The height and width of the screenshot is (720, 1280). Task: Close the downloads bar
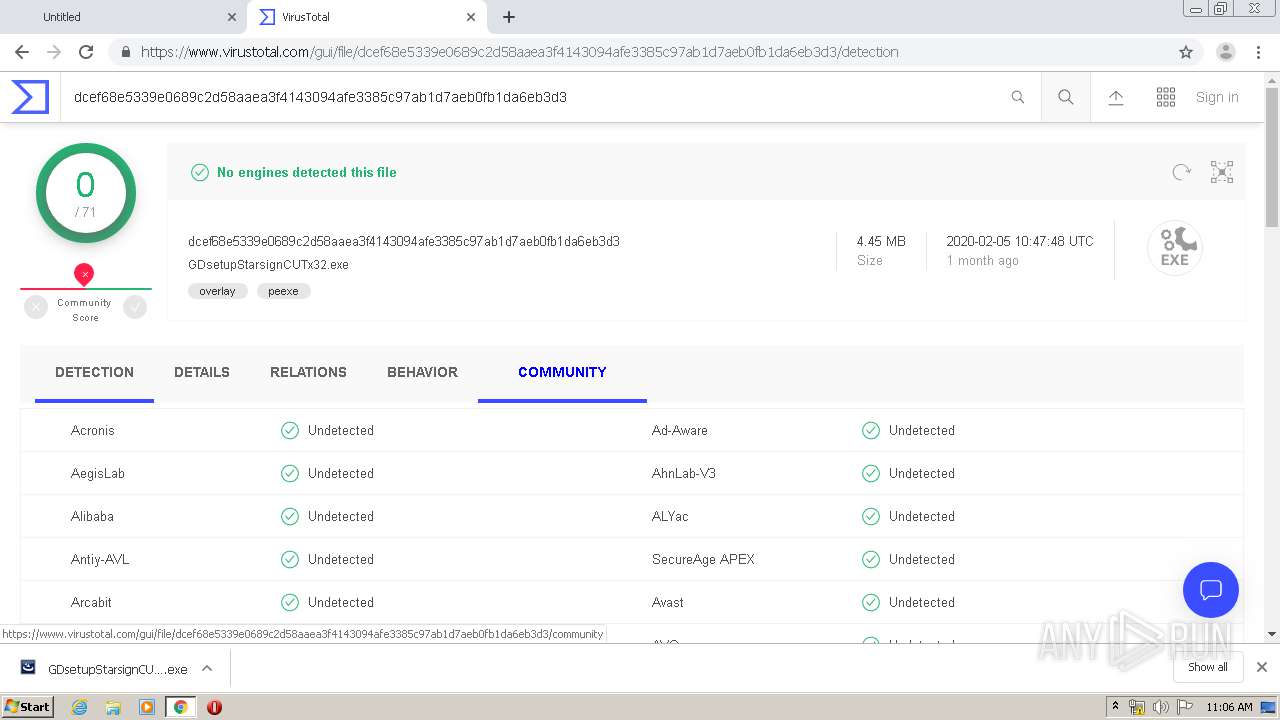(x=1262, y=667)
